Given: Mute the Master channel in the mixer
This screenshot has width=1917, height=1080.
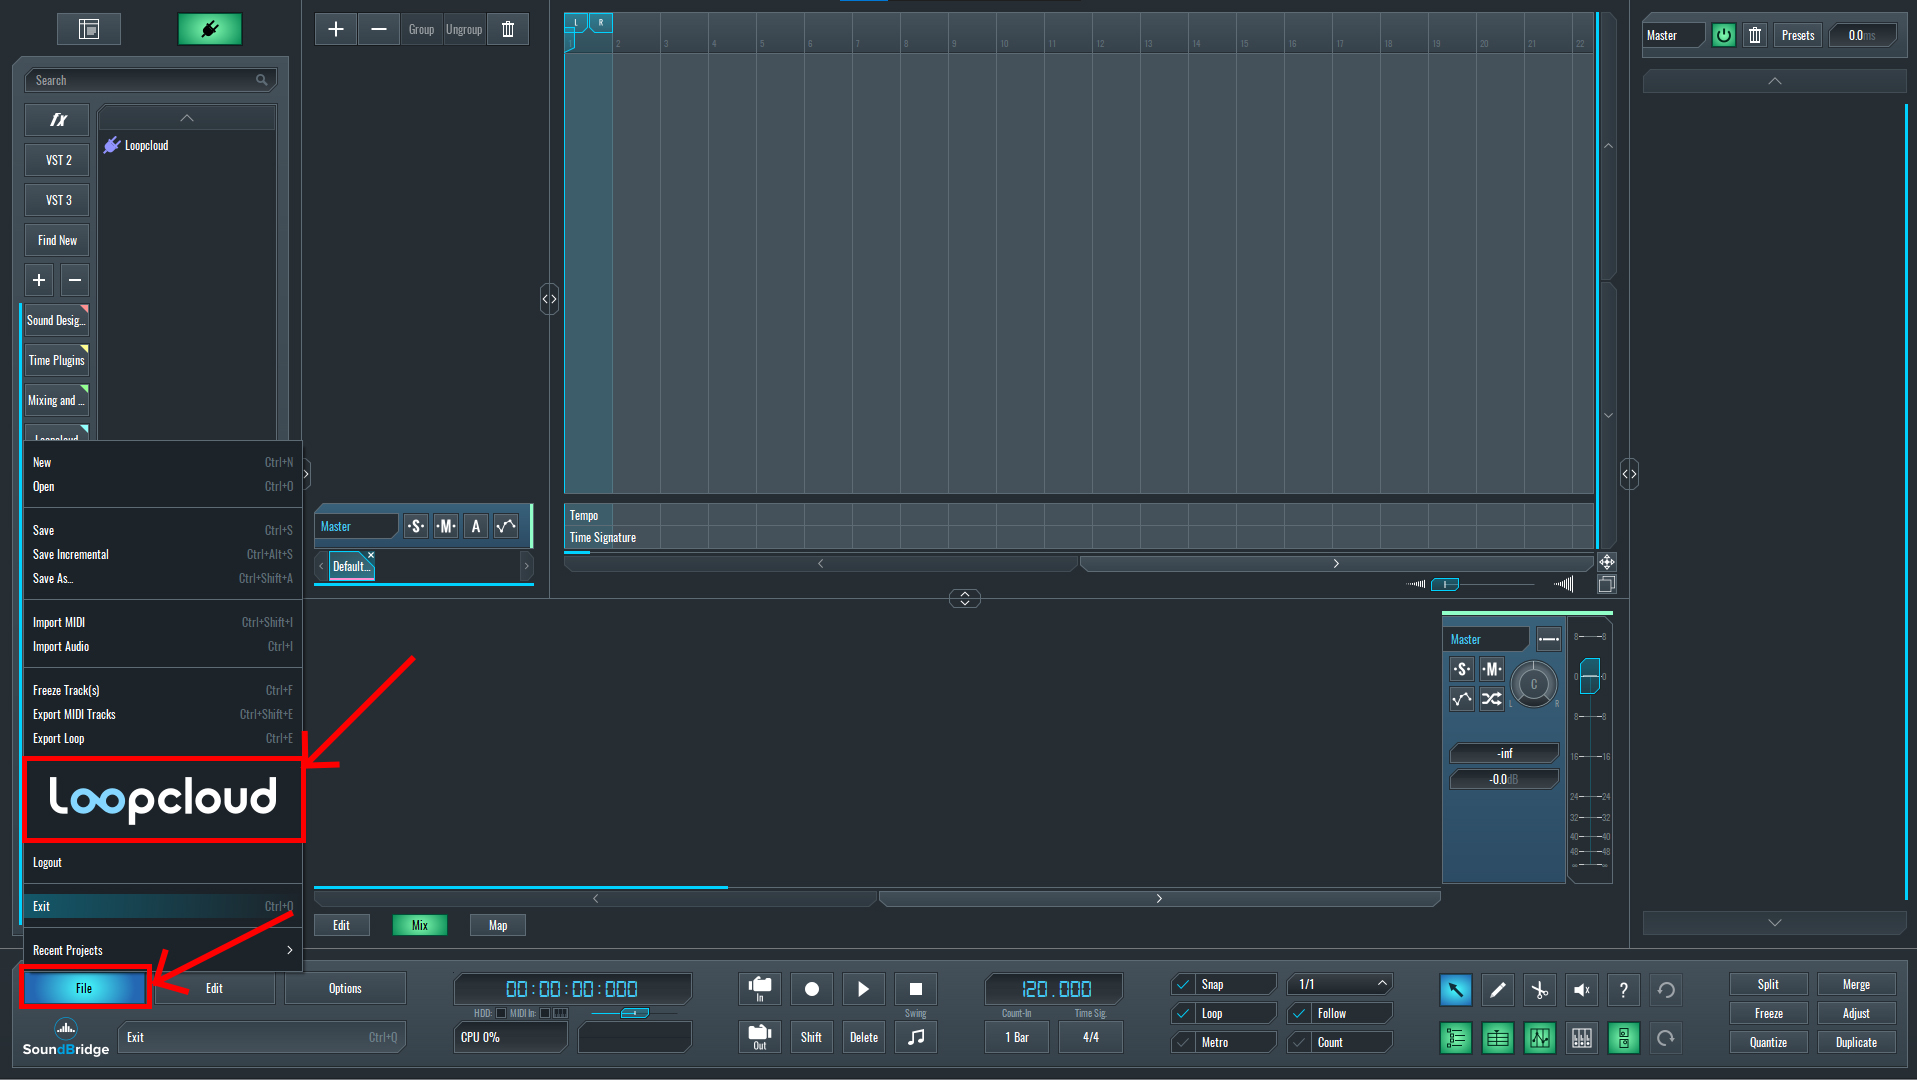Looking at the screenshot, I should click(x=1491, y=669).
